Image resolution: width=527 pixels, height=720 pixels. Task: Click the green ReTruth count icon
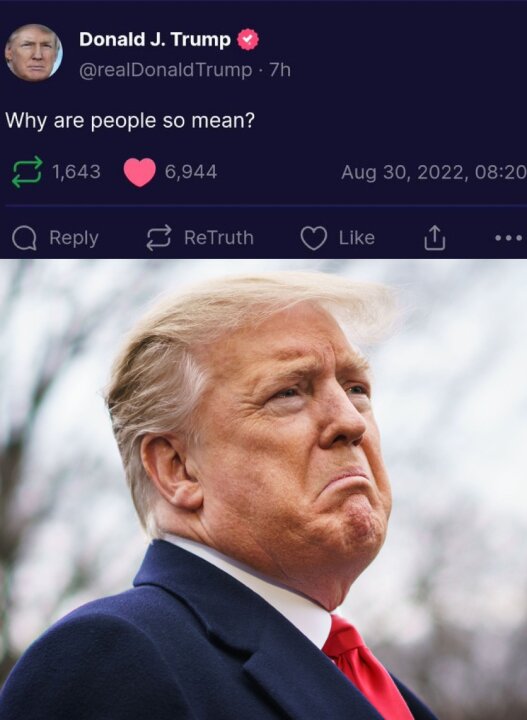click(27, 172)
